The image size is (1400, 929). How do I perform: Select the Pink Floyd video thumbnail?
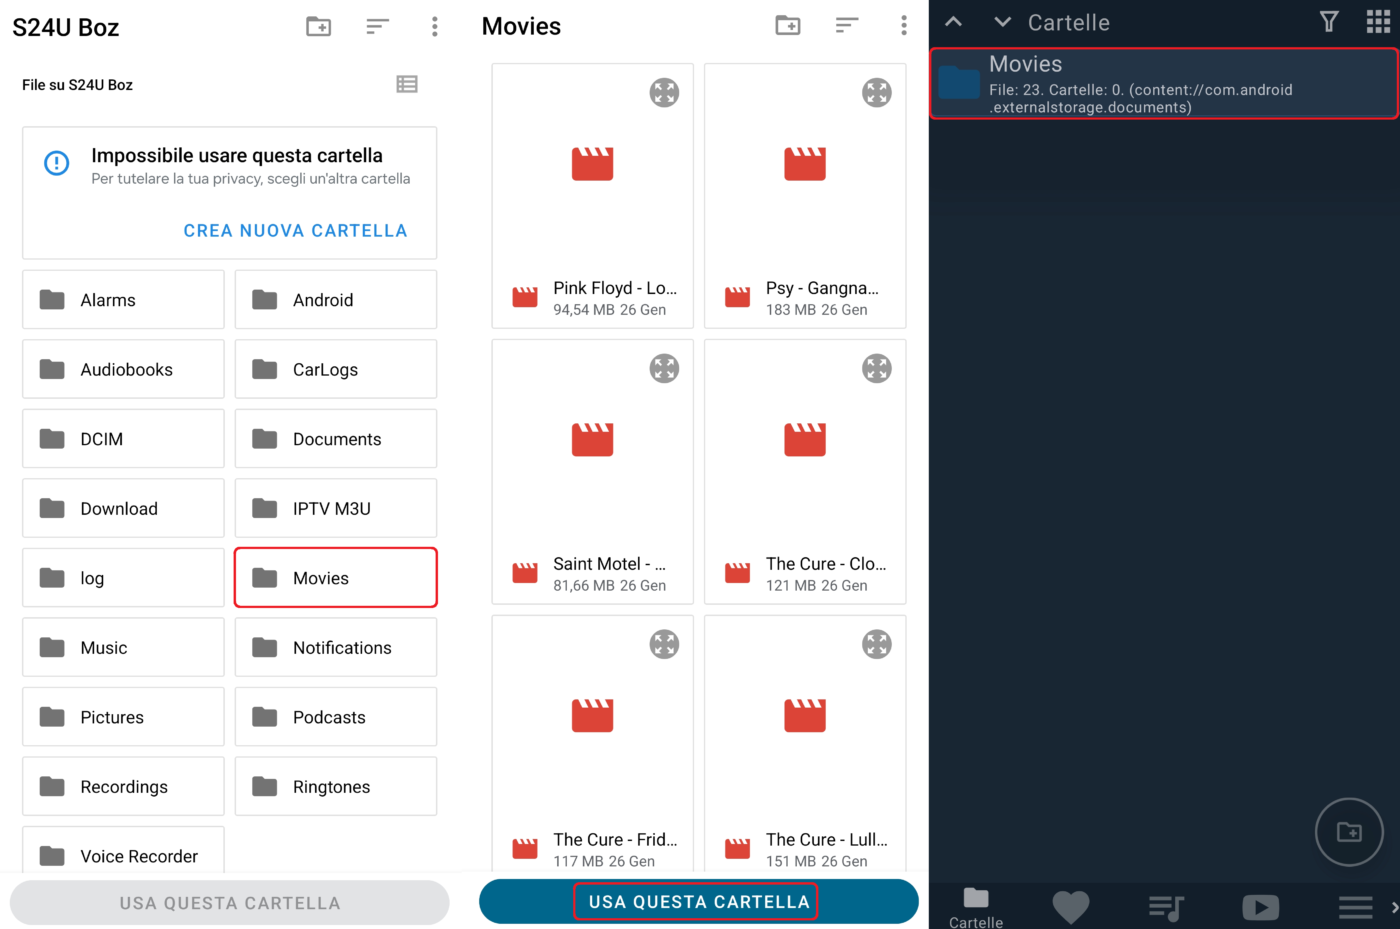click(592, 164)
